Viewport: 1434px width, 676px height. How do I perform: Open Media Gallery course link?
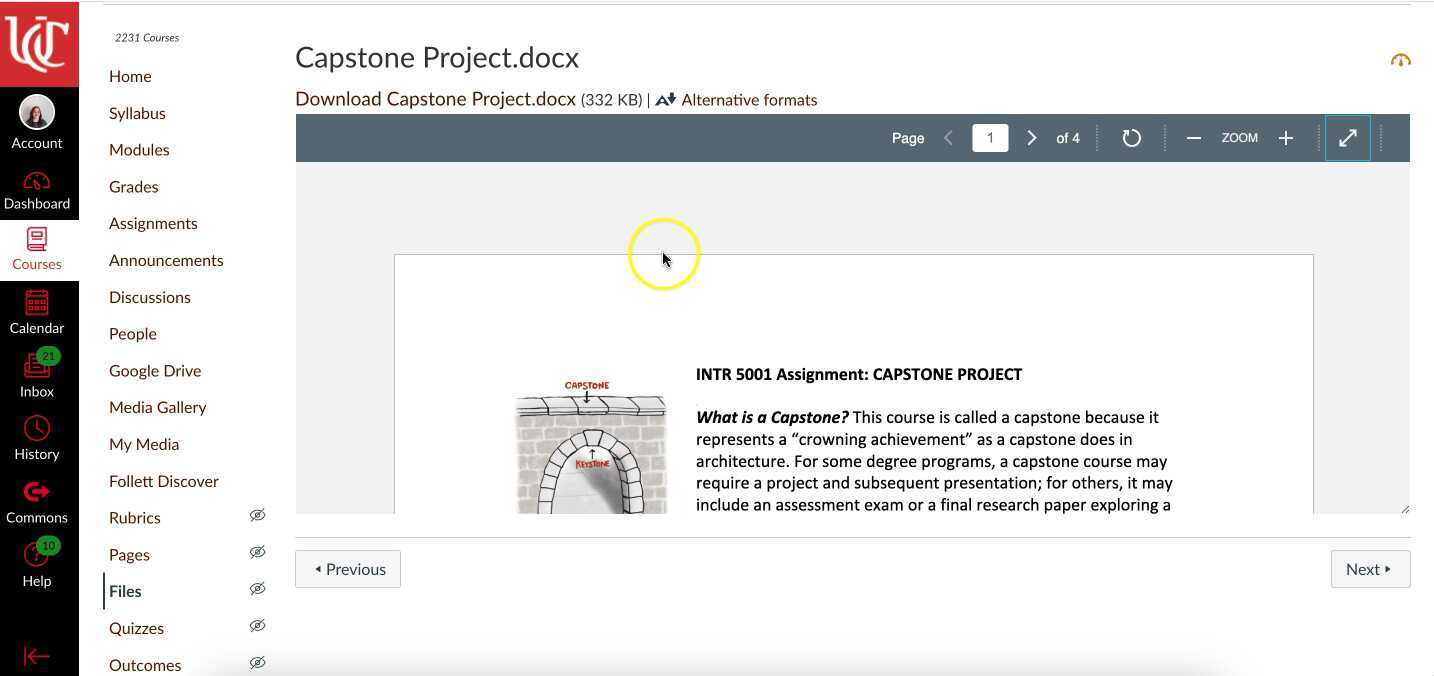pyautogui.click(x=158, y=407)
